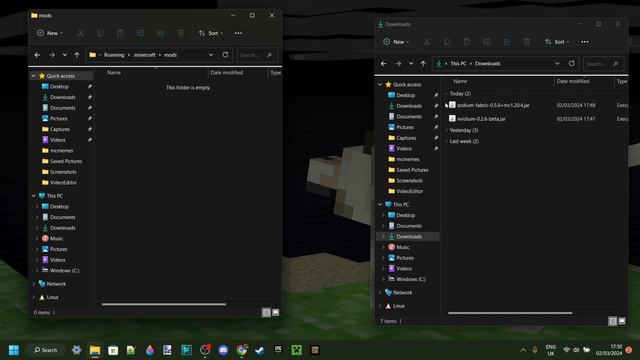Click the search box in mods window
This screenshot has width=640, height=360.
257,55
